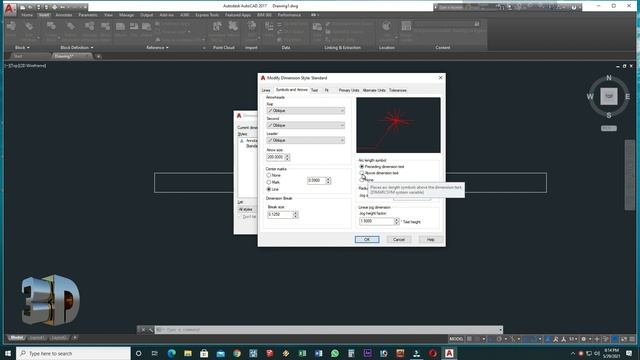Click the Set Location ribbon icon
This screenshot has width=640, height=360.
pyautogui.click(x=387, y=27)
